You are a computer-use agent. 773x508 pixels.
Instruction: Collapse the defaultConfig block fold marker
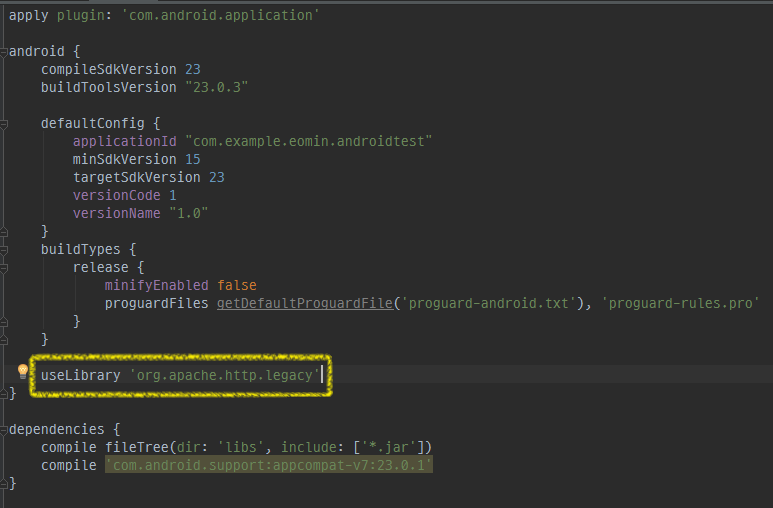(3, 123)
